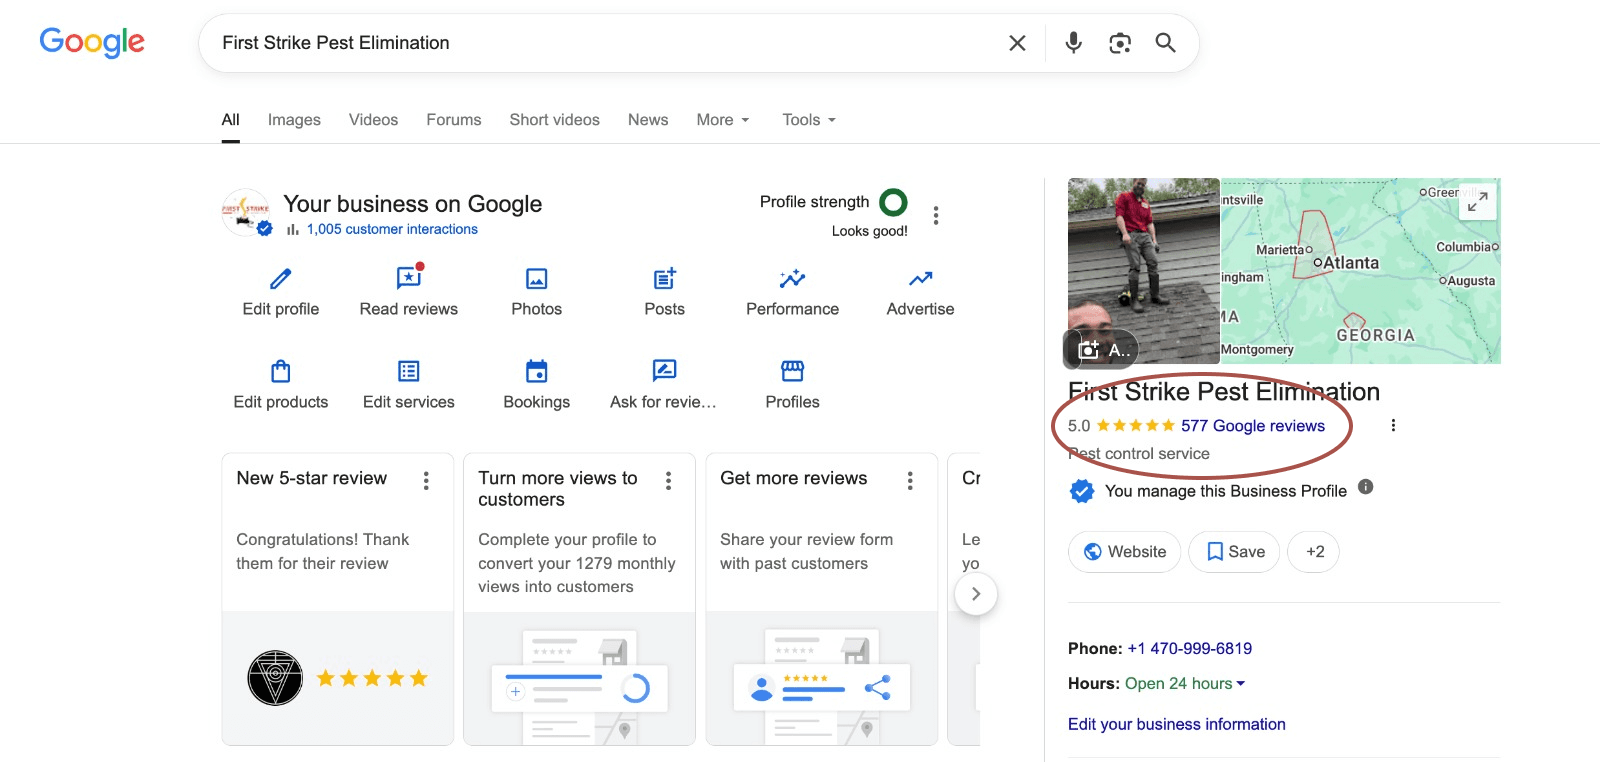Switch to the Videos tab
This screenshot has height=762, width=1600.
[x=373, y=120]
